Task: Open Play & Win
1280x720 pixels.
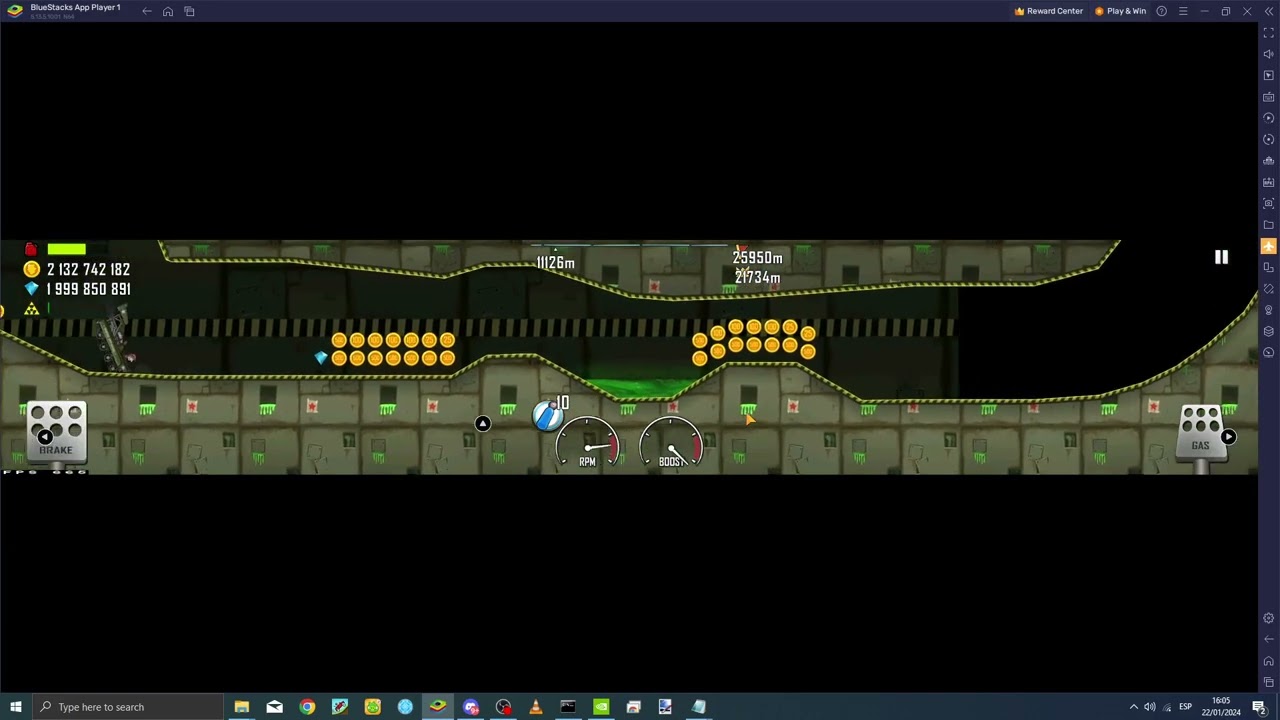Action: tap(1120, 11)
